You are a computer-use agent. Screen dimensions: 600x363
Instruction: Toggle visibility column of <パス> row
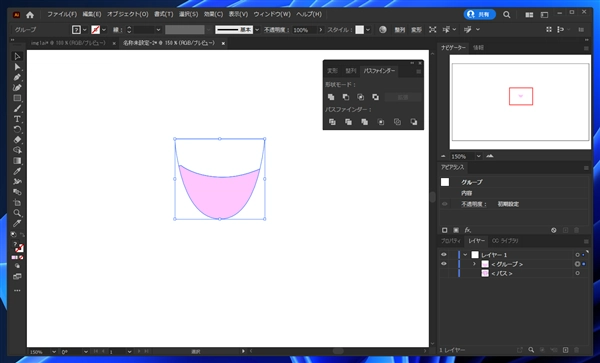click(443, 273)
